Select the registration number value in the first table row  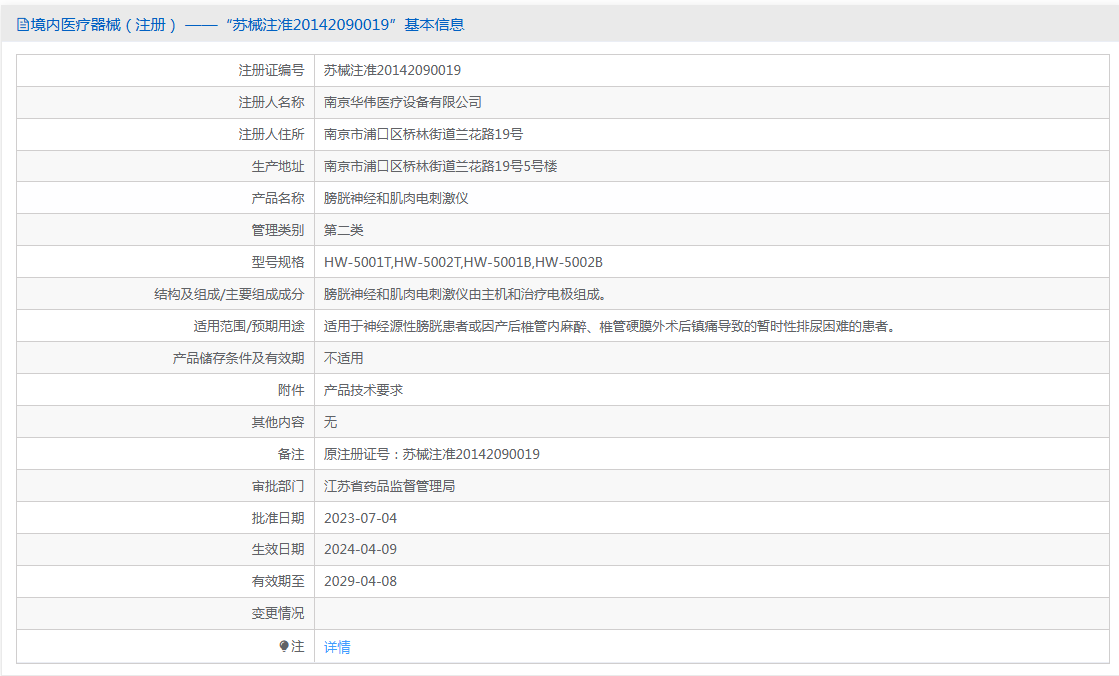393,70
